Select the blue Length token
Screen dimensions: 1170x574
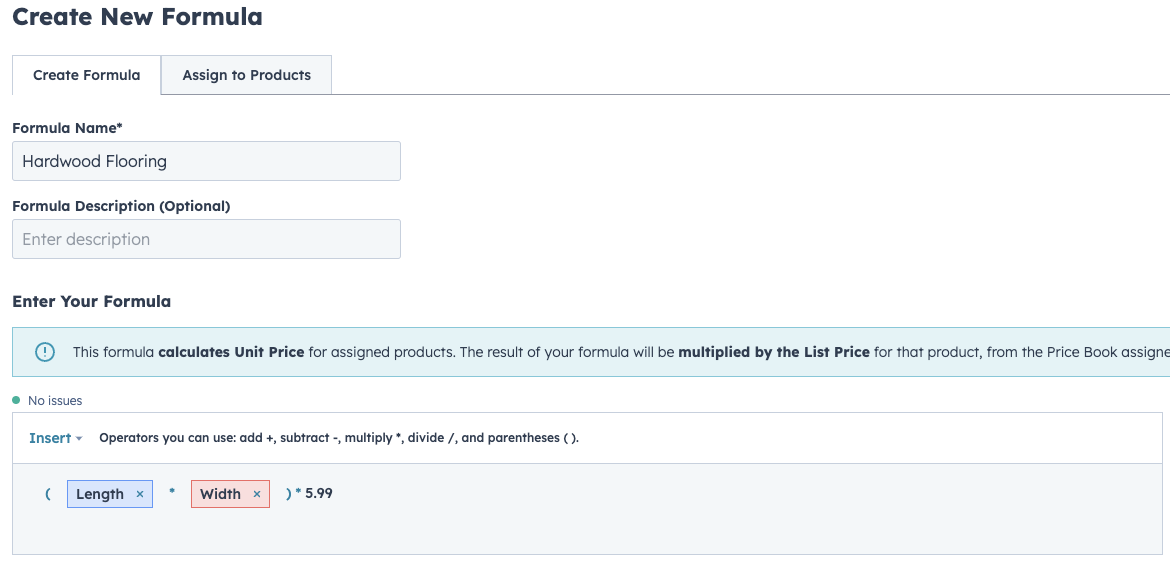[x=100, y=494]
